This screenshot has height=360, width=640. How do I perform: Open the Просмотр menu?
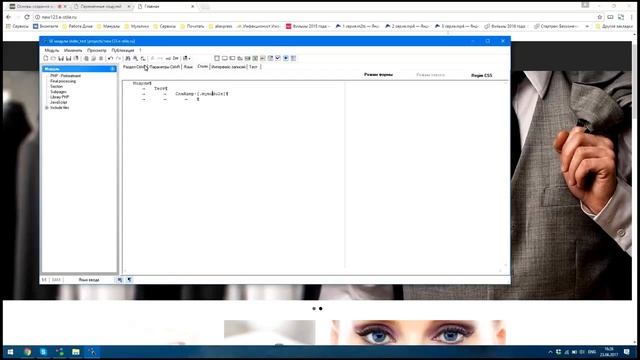point(97,50)
